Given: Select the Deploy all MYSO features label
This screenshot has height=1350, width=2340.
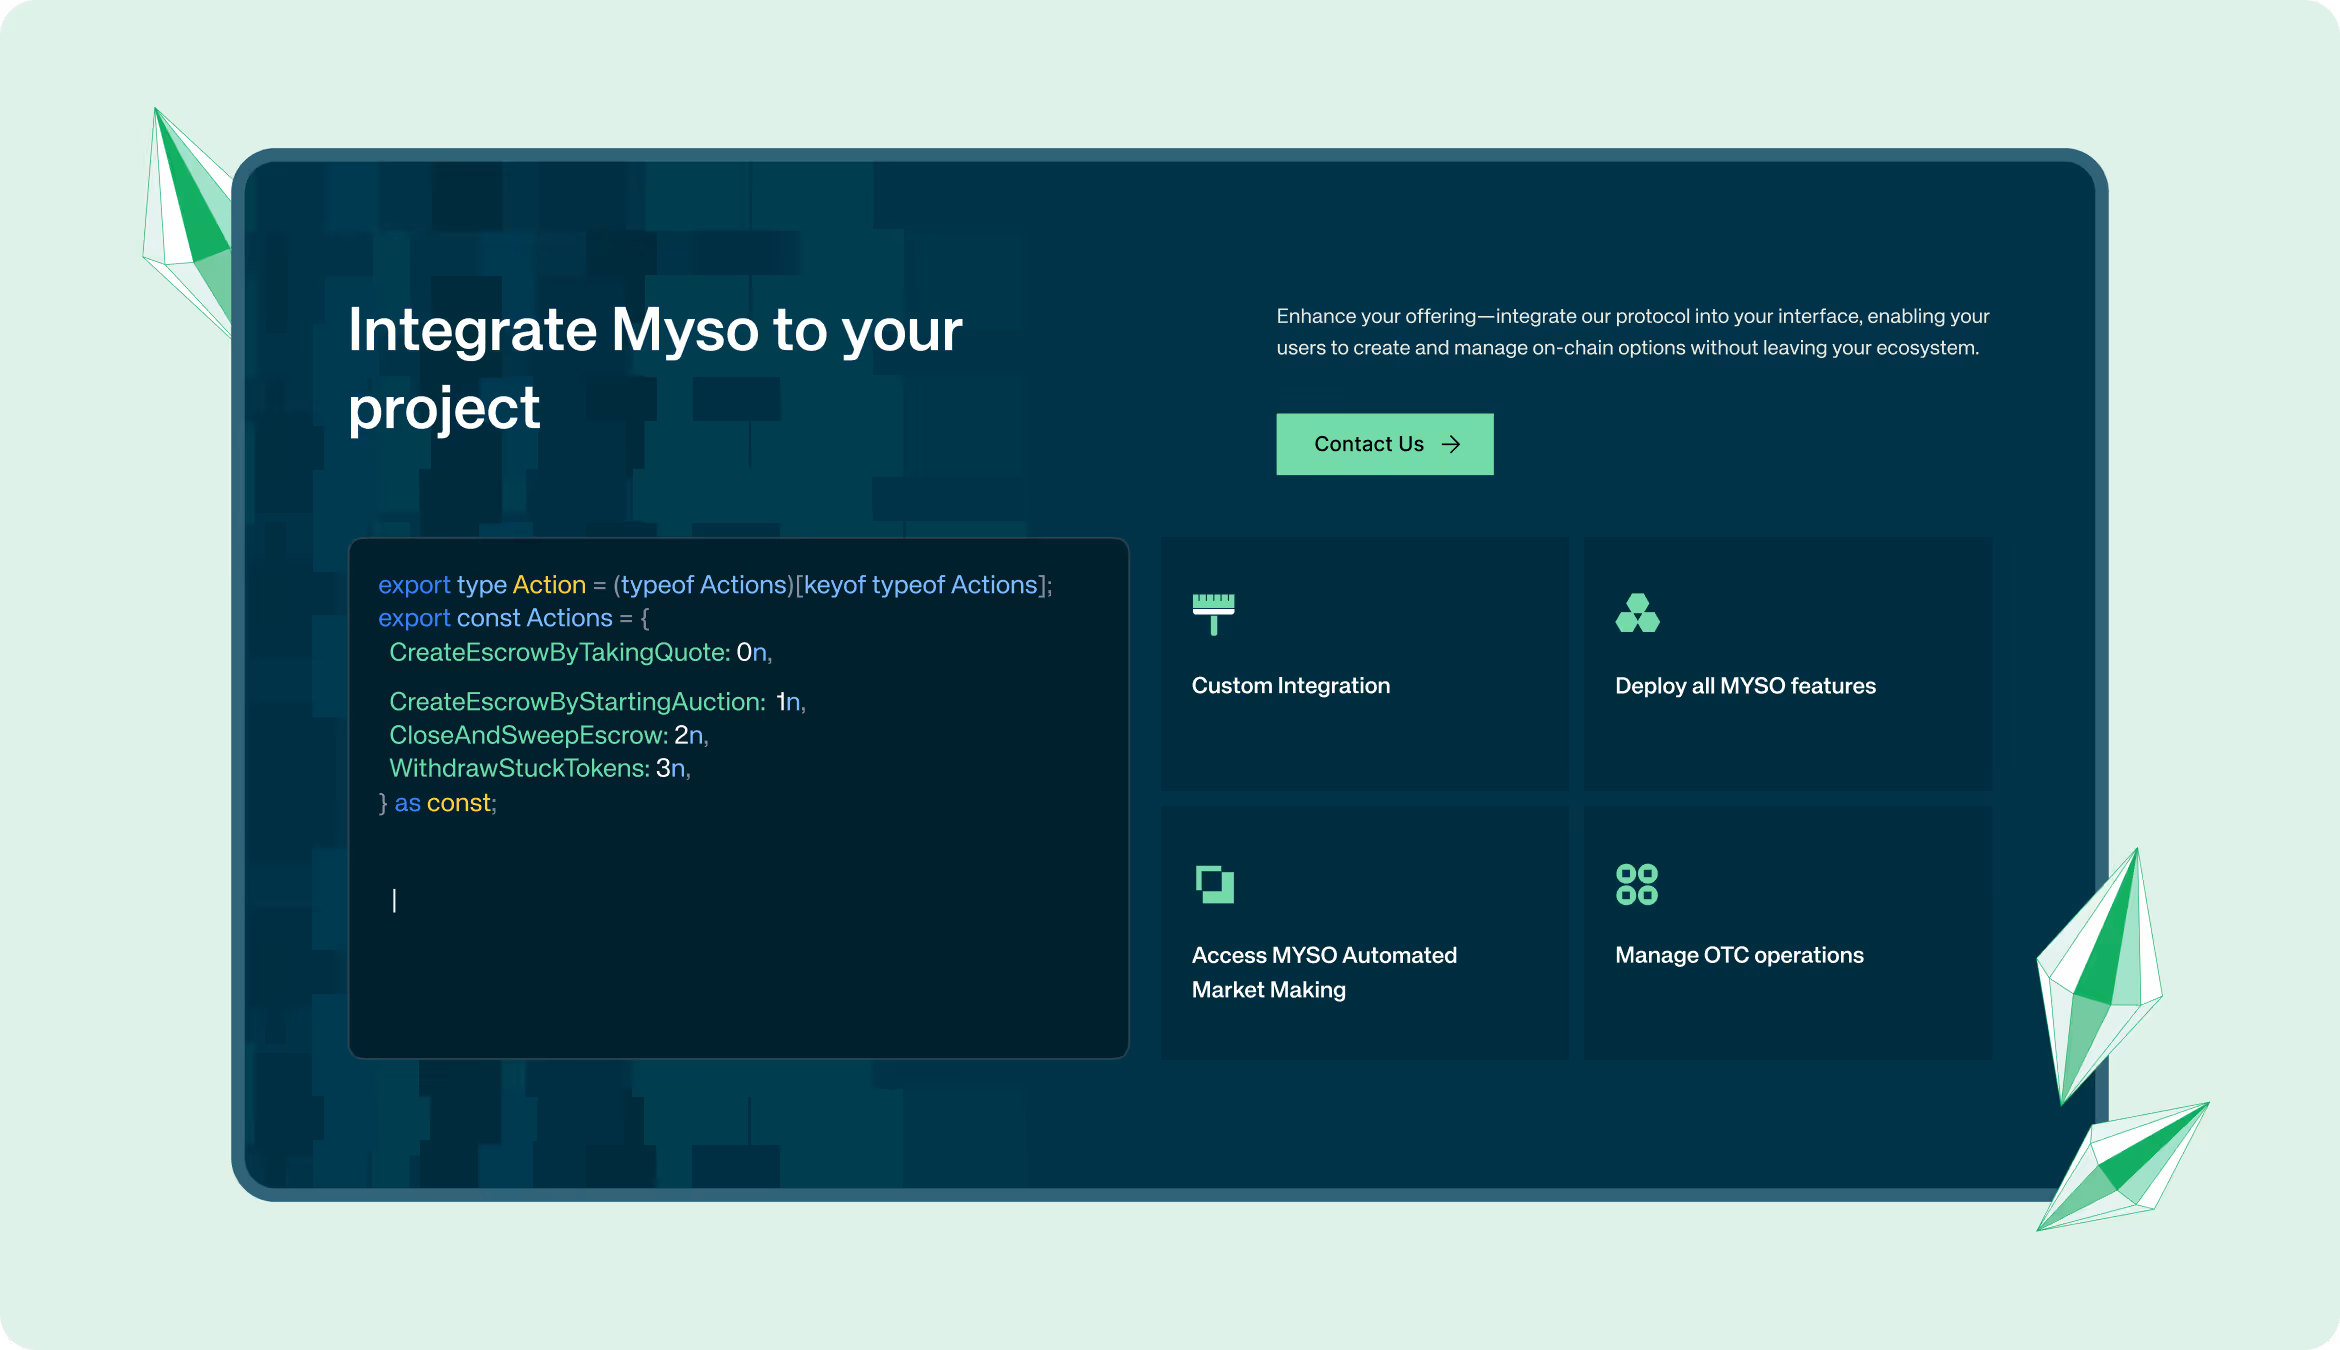Looking at the screenshot, I should coord(1745,686).
